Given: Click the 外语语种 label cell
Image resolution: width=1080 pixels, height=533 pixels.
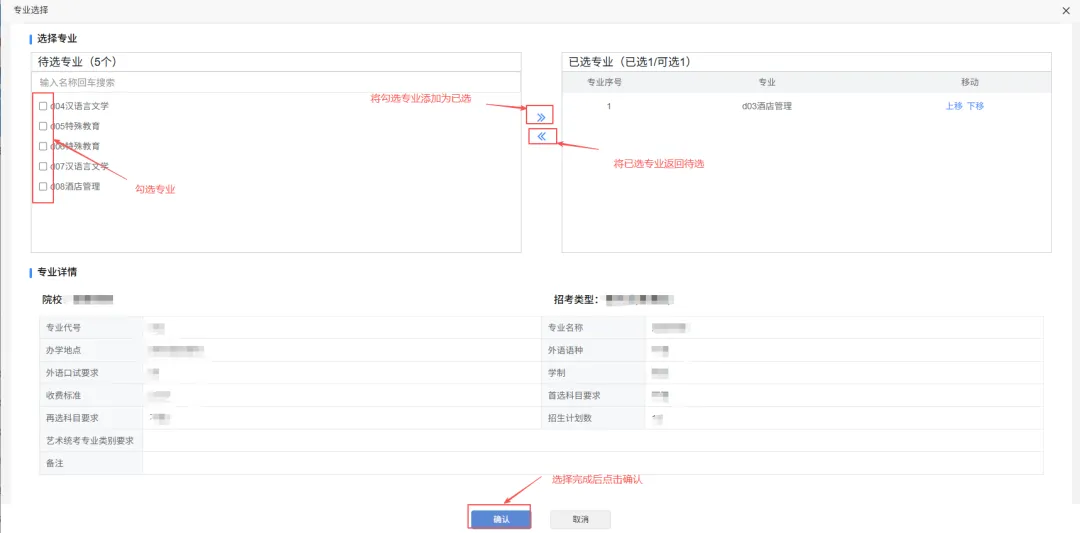Looking at the screenshot, I should pyautogui.click(x=593, y=351).
